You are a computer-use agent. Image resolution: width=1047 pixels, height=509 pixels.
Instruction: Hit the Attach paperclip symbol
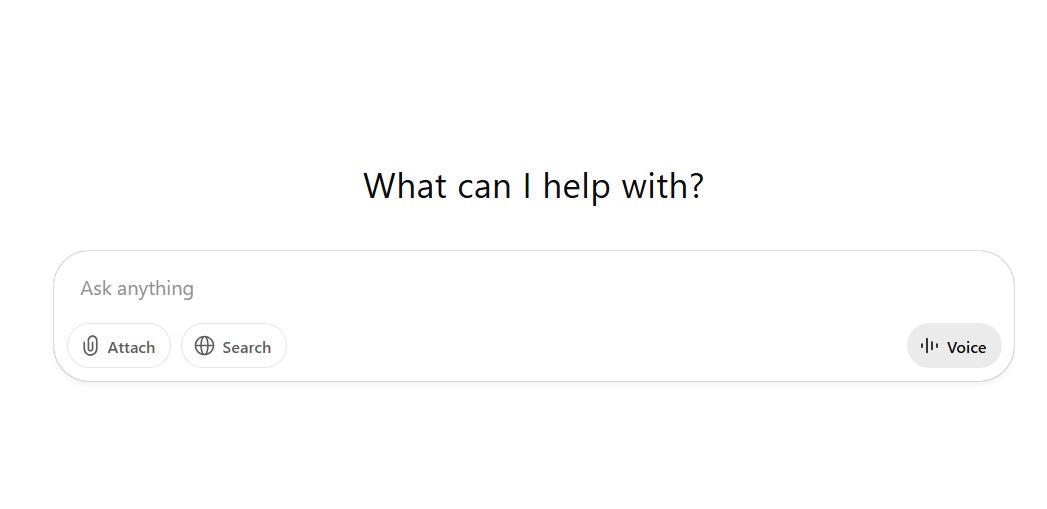(90, 346)
